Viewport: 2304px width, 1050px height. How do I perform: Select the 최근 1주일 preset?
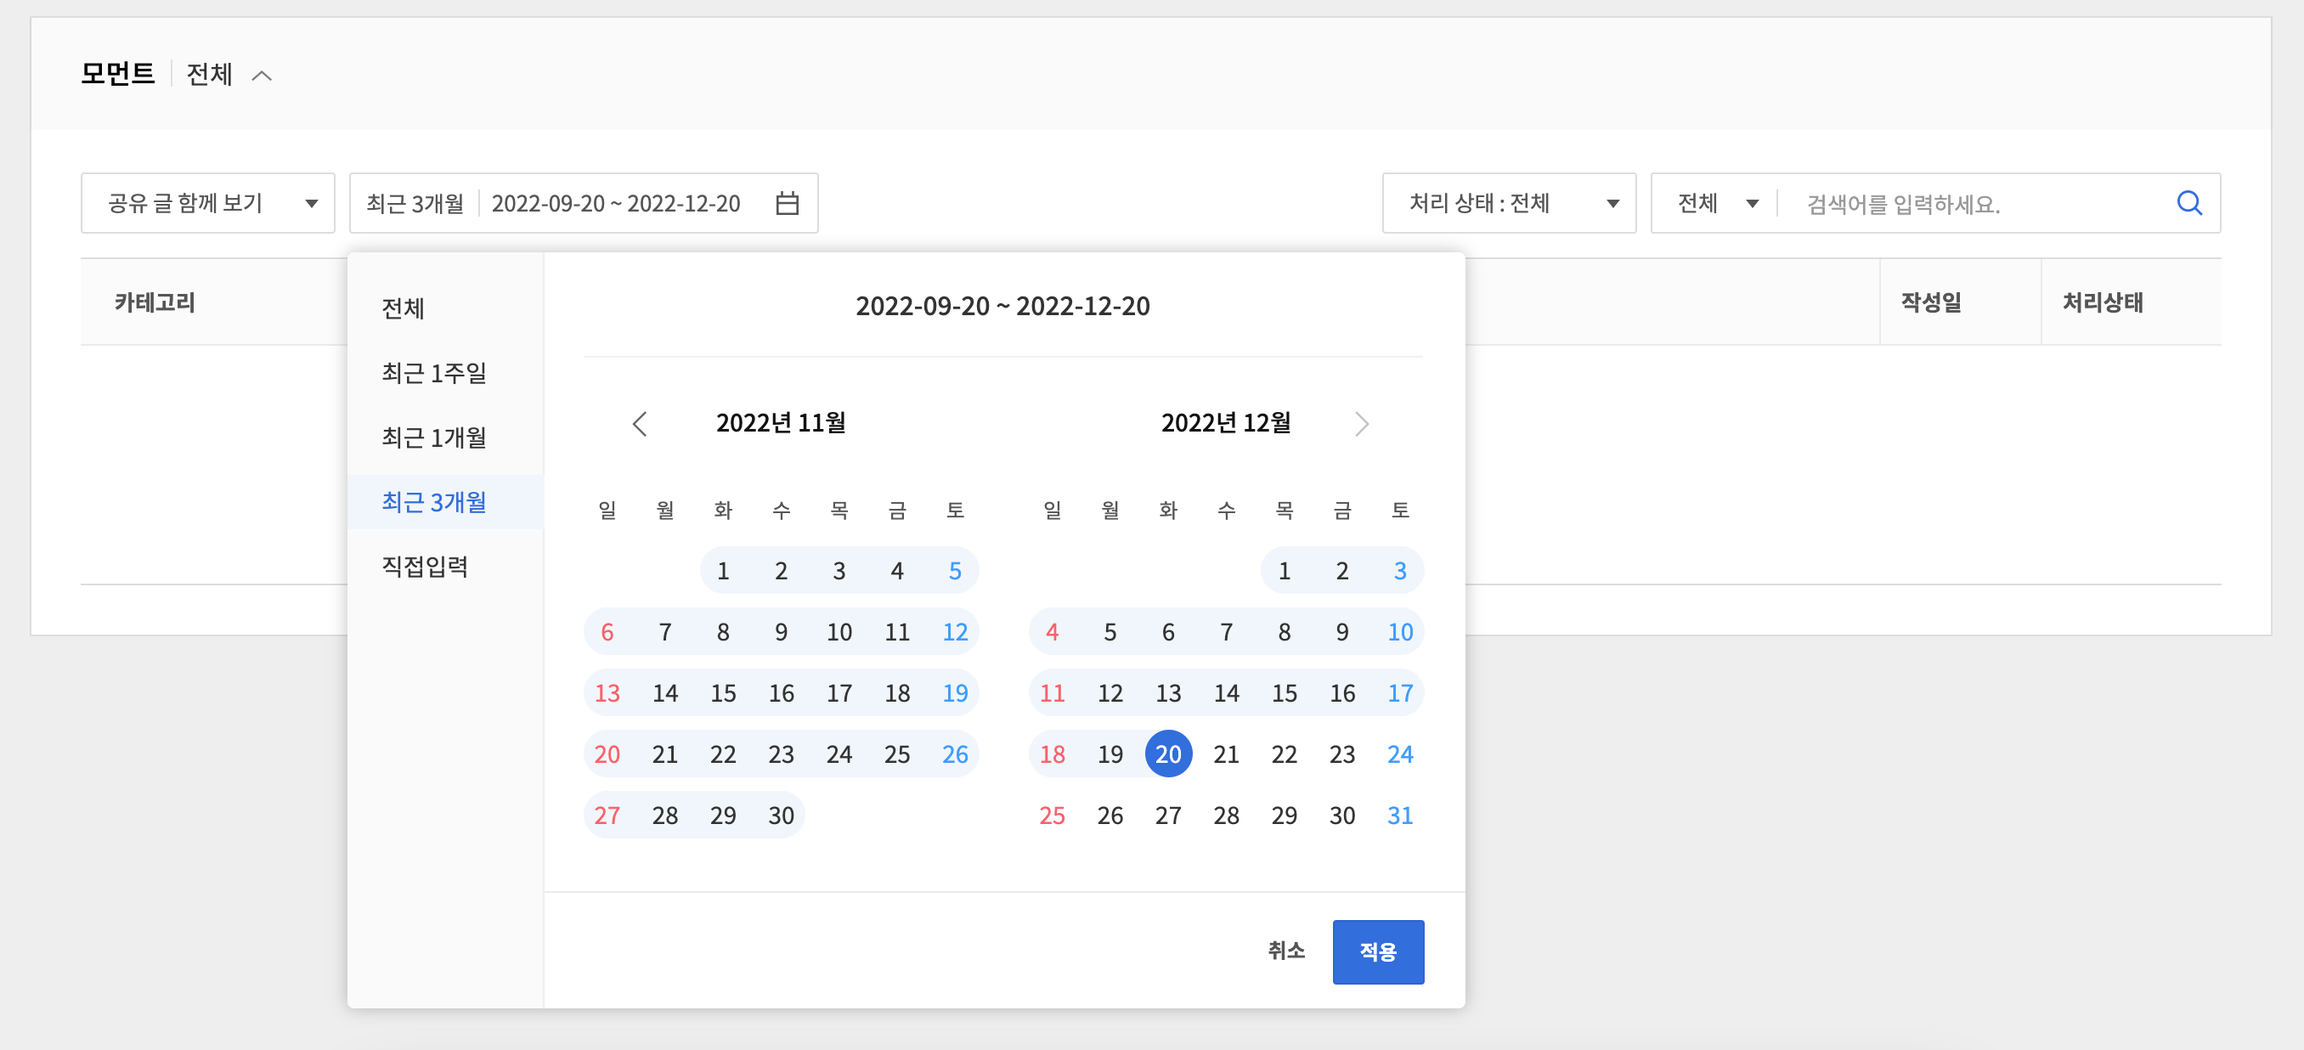(x=434, y=373)
